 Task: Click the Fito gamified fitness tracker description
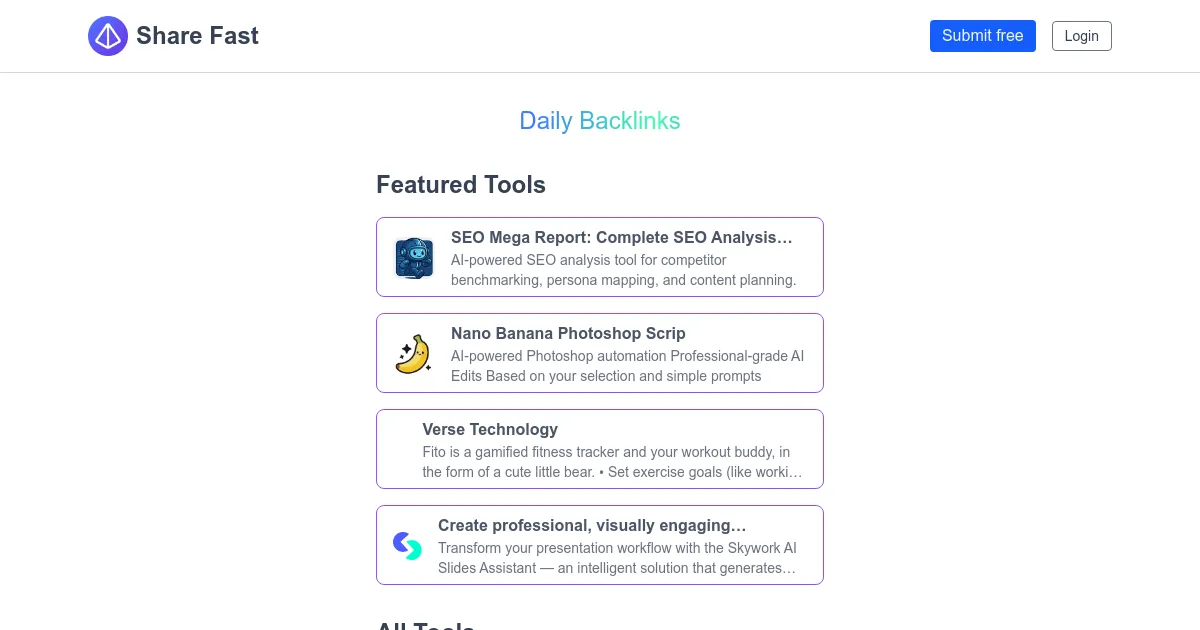point(612,462)
